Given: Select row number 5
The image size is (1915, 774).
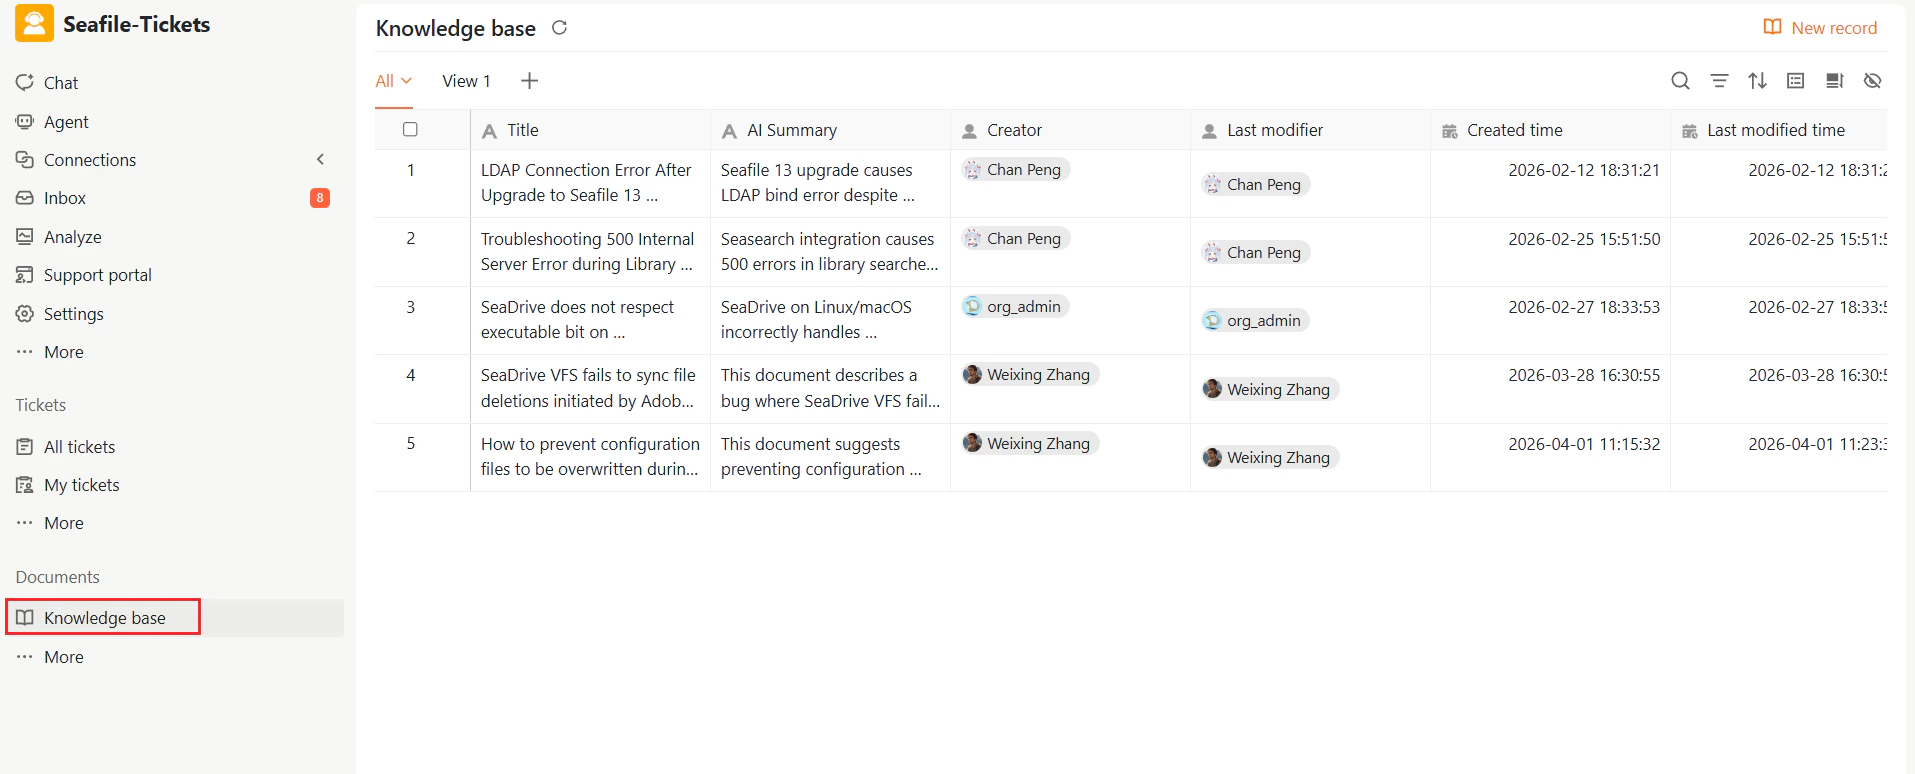Looking at the screenshot, I should [410, 444].
